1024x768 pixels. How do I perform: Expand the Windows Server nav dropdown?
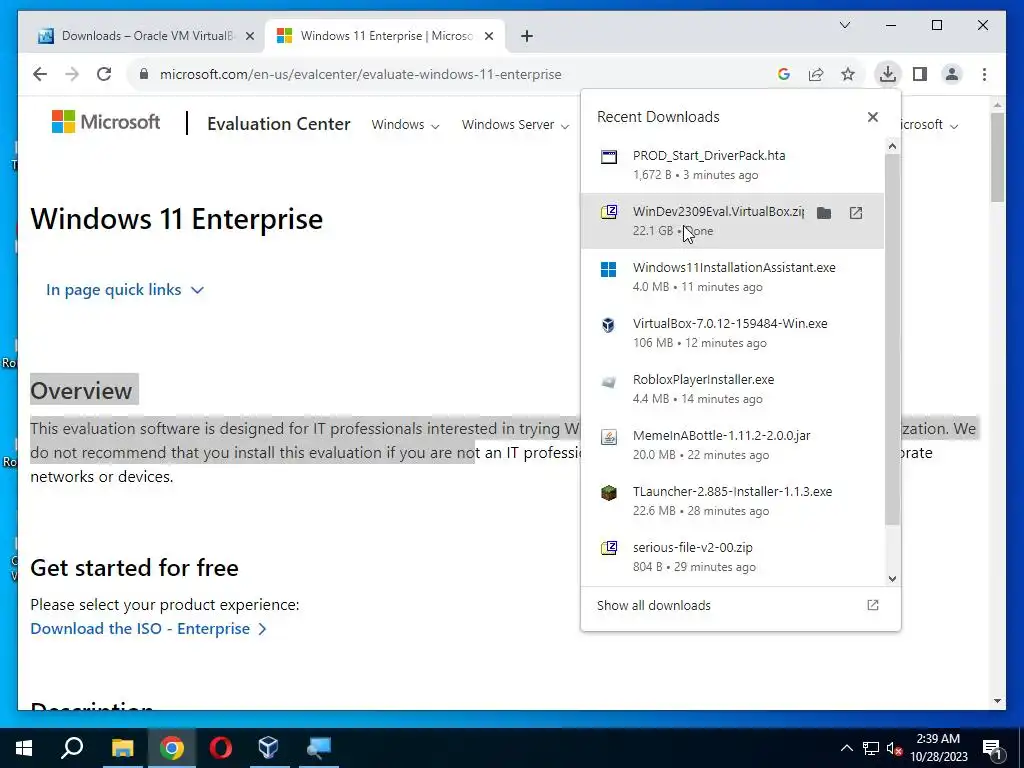[515, 125]
